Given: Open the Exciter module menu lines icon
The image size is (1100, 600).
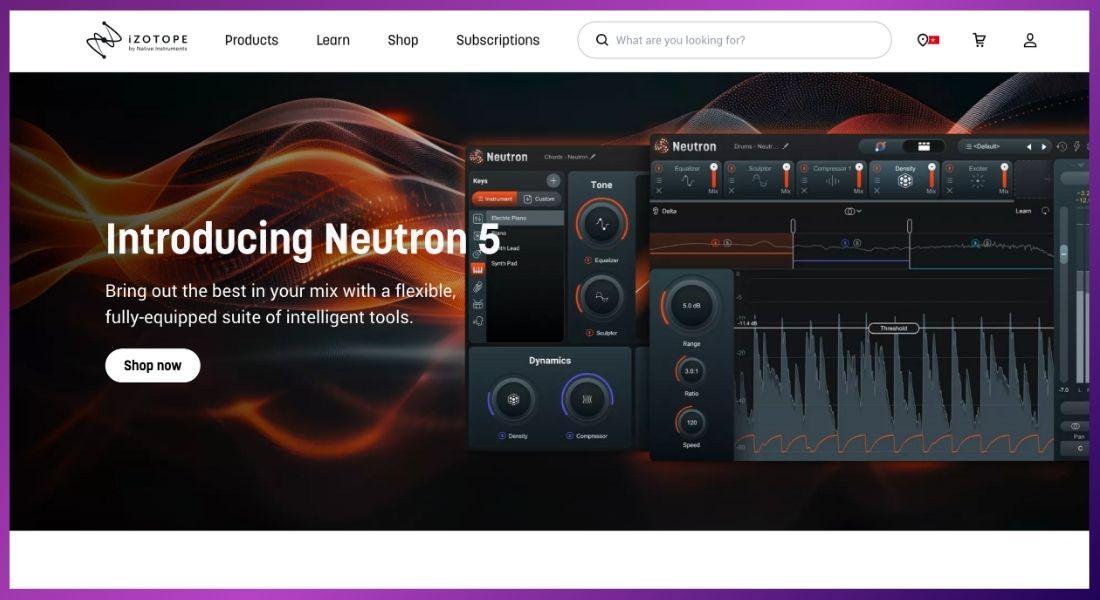Looking at the screenshot, I should point(949,180).
